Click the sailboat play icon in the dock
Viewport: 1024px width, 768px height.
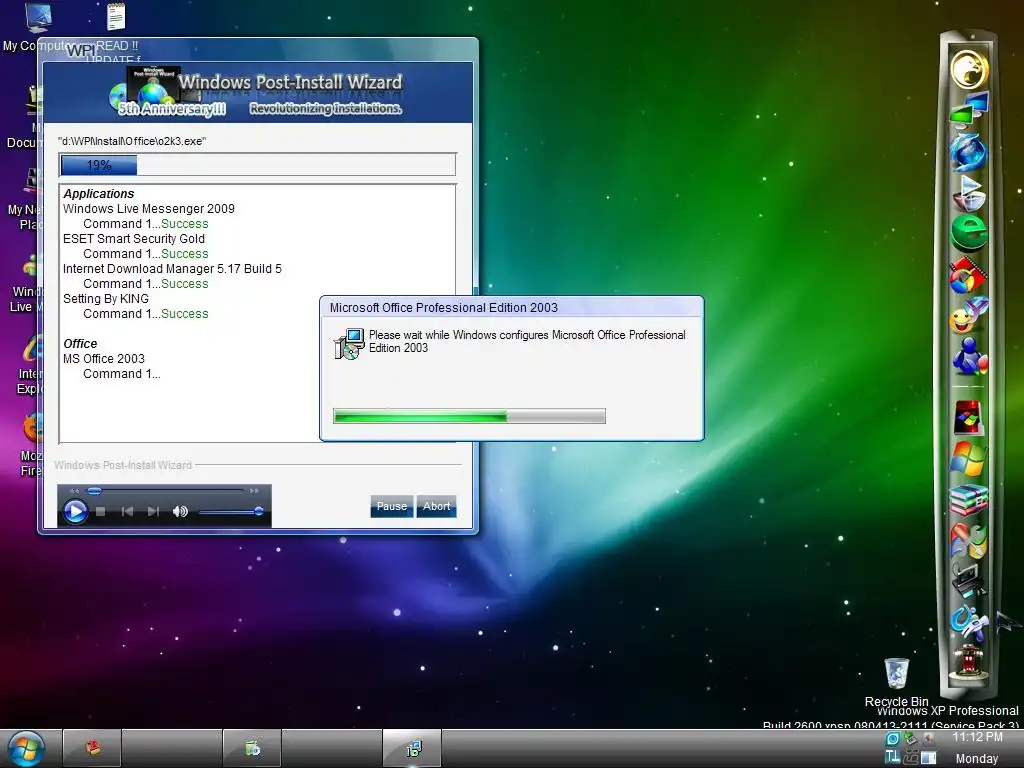click(x=969, y=193)
